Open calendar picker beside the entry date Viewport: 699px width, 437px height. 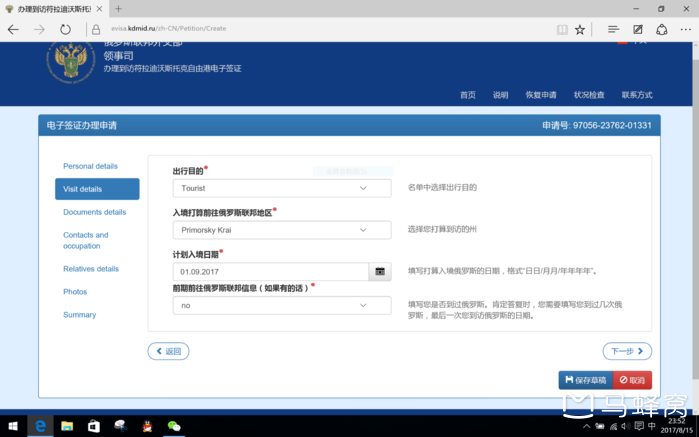pos(380,272)
